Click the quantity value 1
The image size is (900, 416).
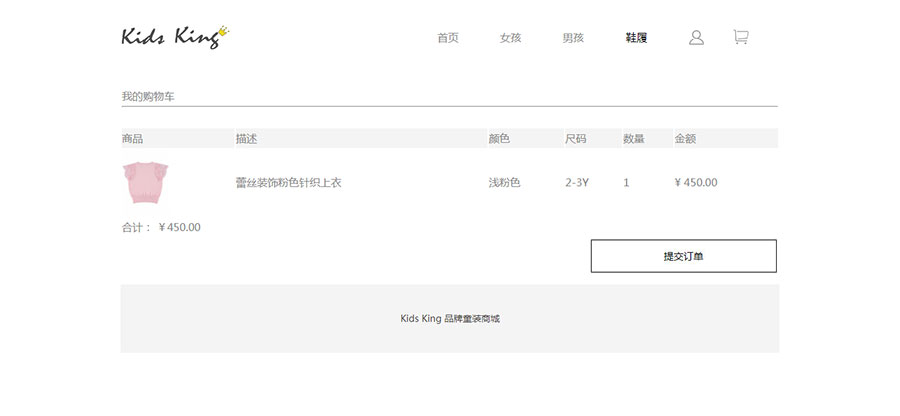click(626, 183)
